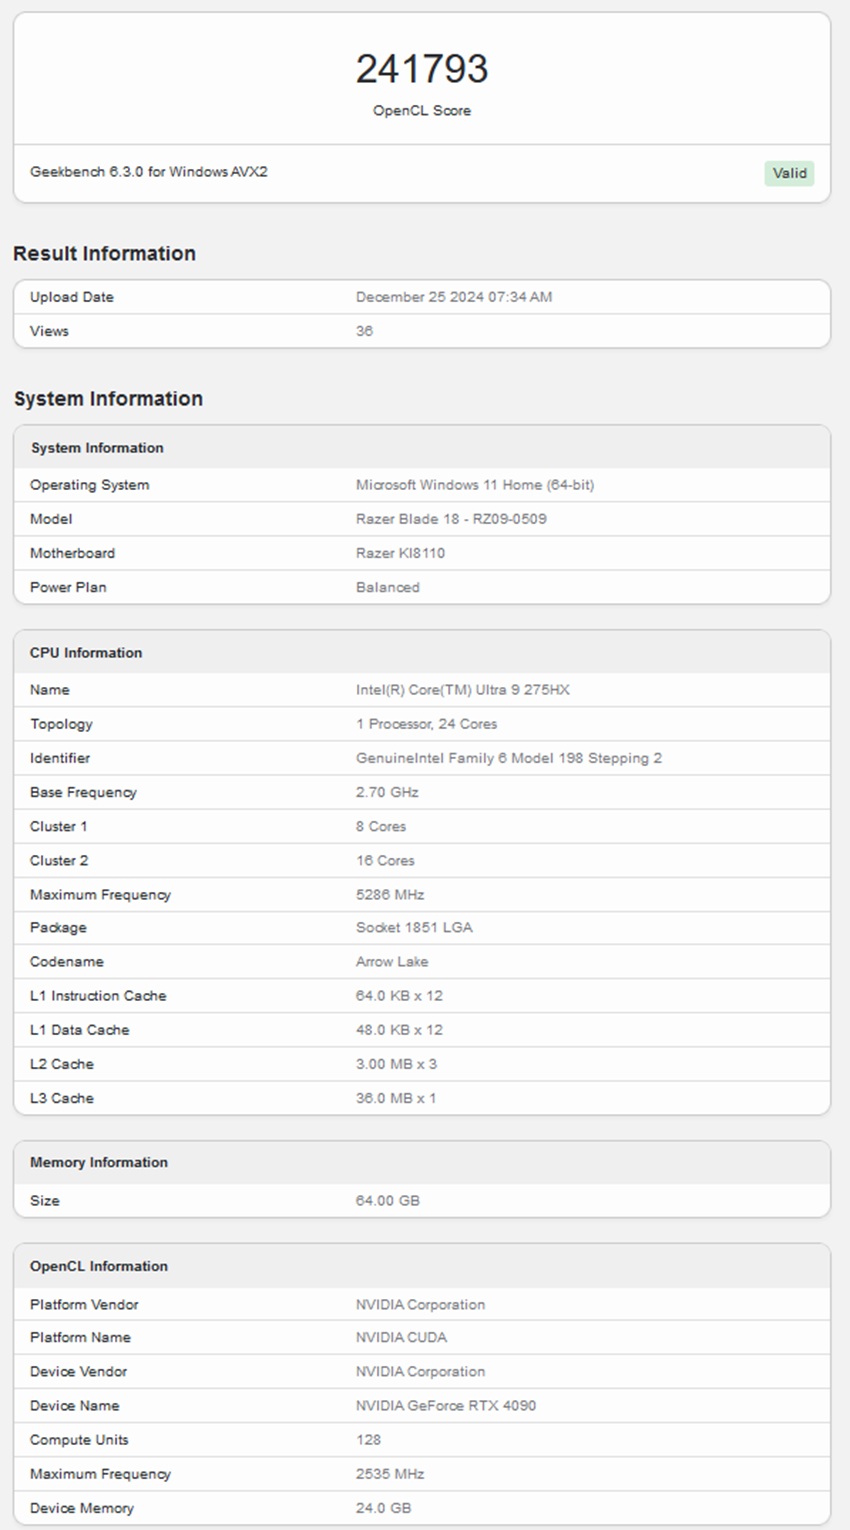This screenshot has width=850, height=1530.
Task: Click the L1 Data Cache label
Action: (80, 1029)
